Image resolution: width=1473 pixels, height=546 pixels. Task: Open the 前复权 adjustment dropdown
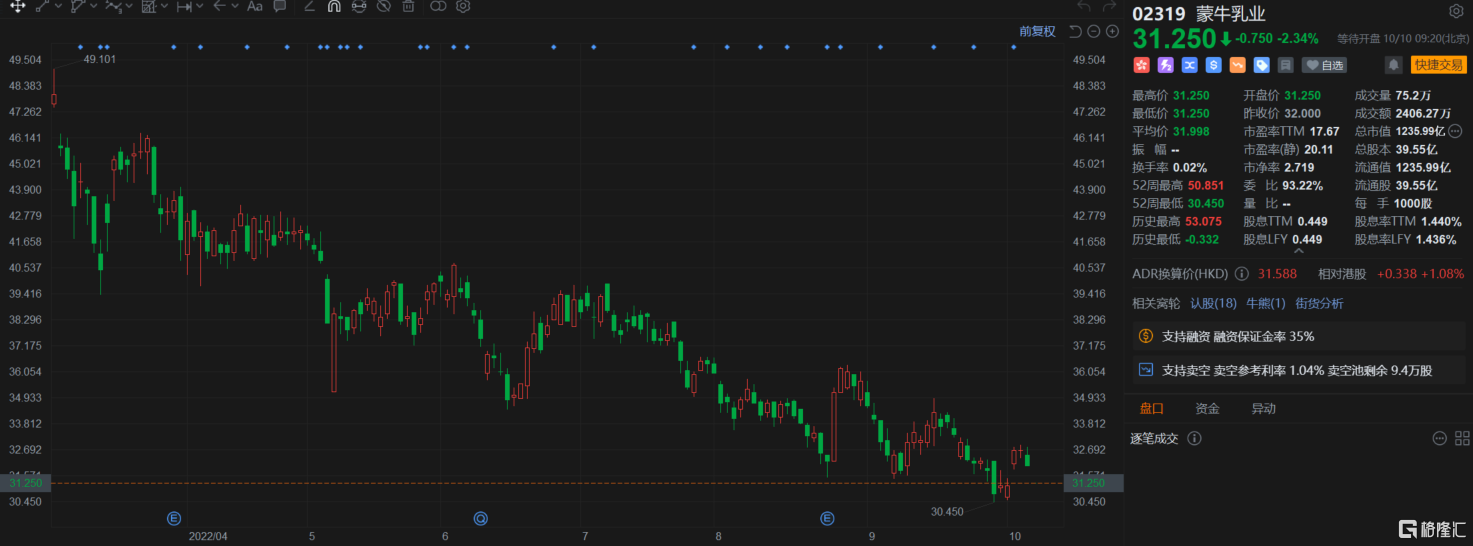click(x=1038, y=31)
